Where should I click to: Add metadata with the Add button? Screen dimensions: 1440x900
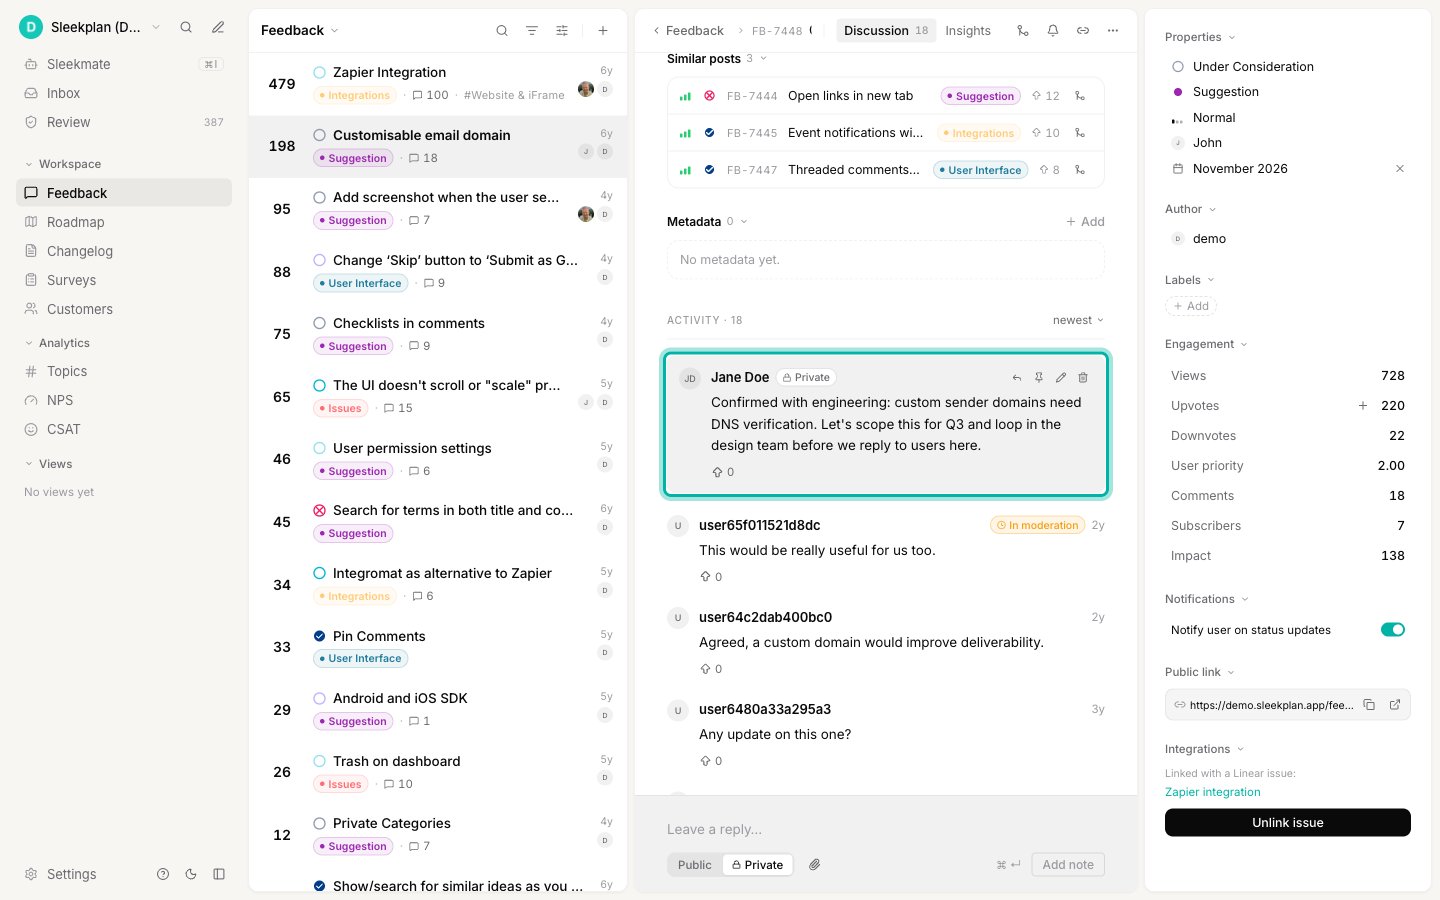coord(1085,222)
